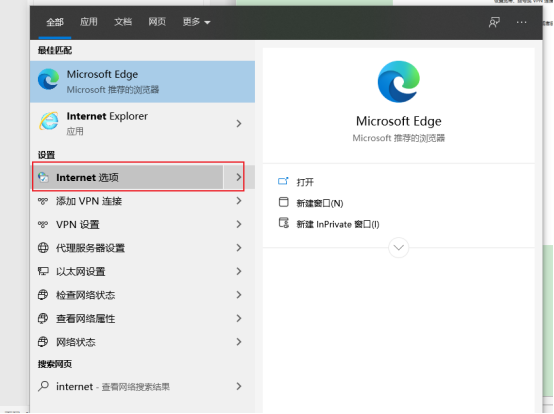Image resolution: width=554 pixels, height=414 pixels.
Task: Click the Internet Explorer app icon
Action: pyautogui.click(x=49, y=121)
